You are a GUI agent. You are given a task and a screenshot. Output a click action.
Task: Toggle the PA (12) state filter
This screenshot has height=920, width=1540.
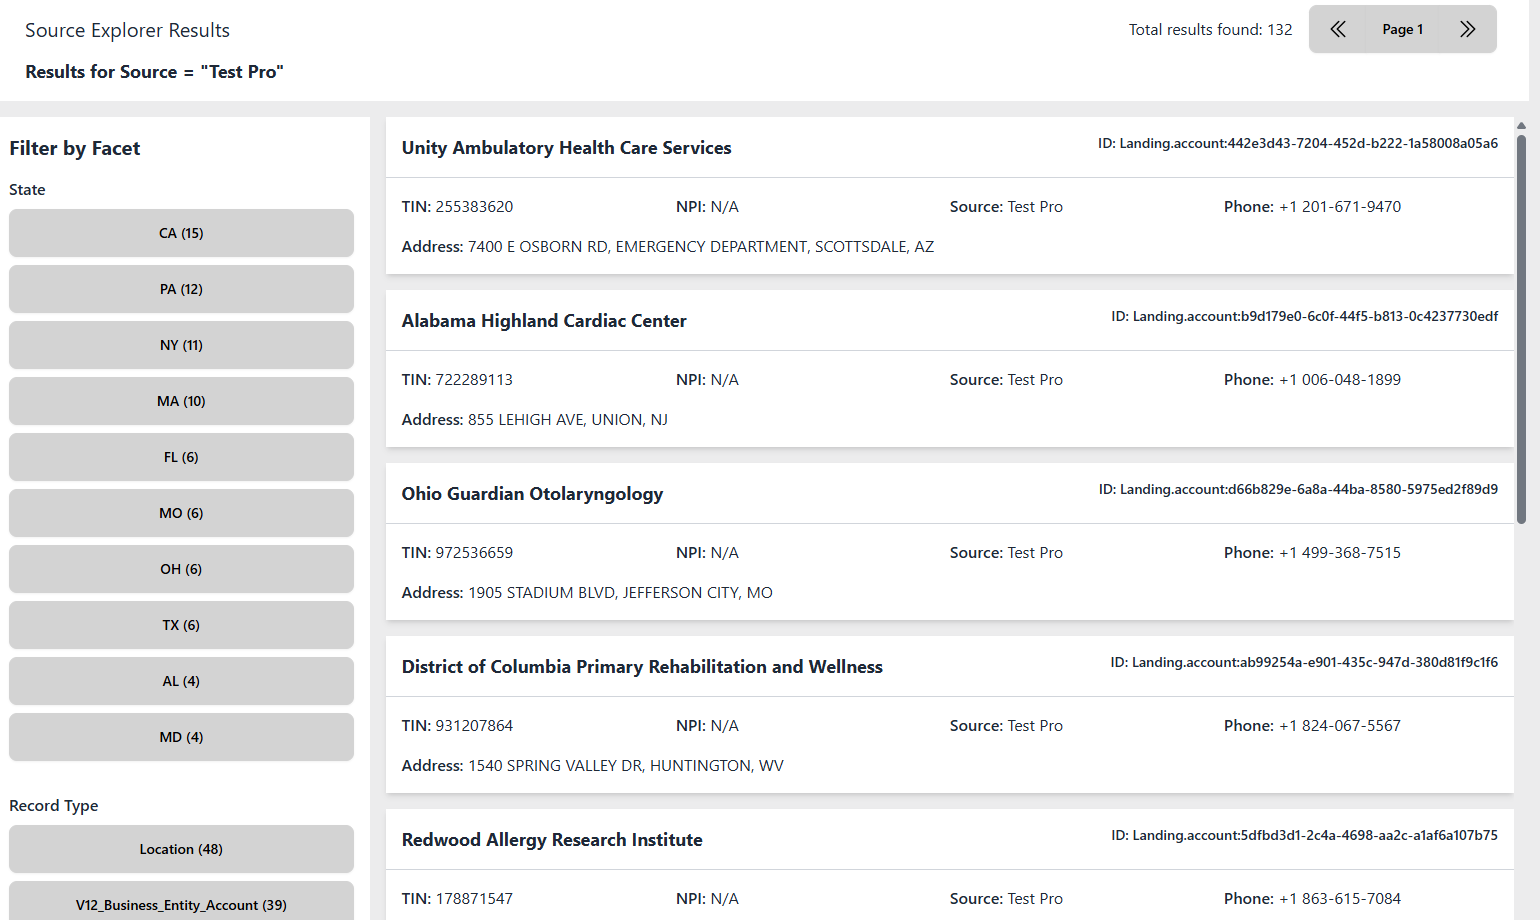click(x=181, y=289)
